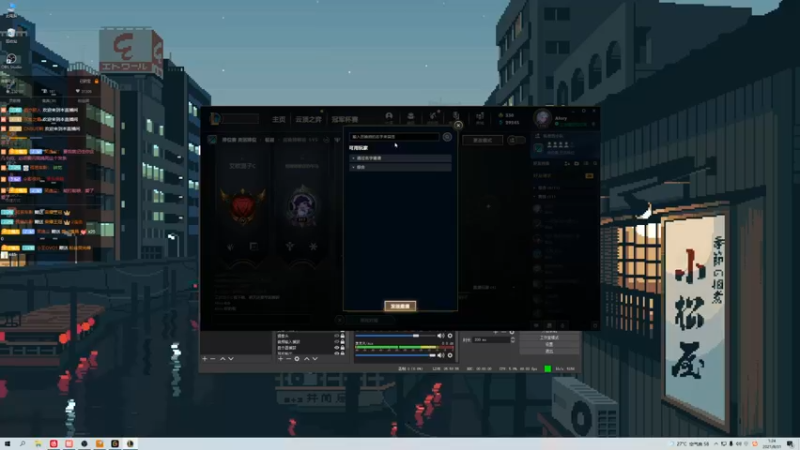The height and width of the screenshot is (450, 800).
Task: Move the selected OBS source up
Action: [307, 359]
